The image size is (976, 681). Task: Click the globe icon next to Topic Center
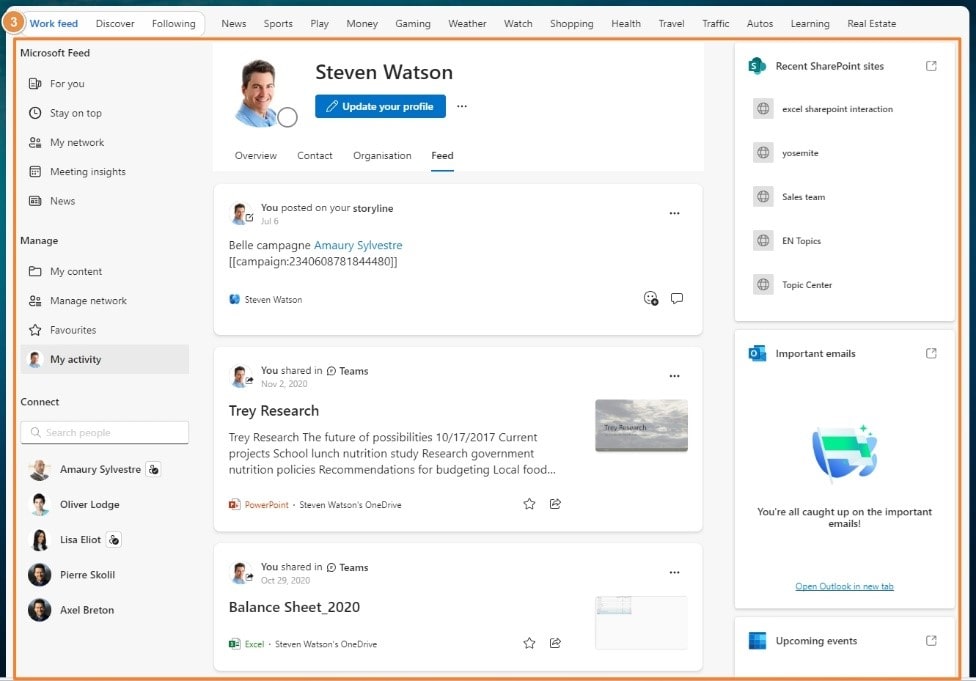763,284
